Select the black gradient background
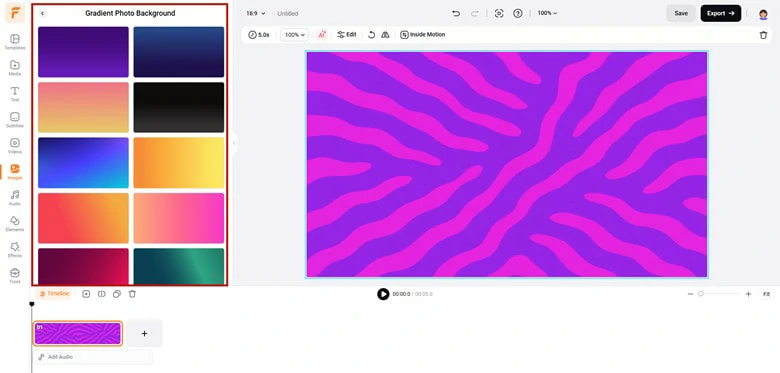The width and height of the screenshot is (780, 373). 179,107
